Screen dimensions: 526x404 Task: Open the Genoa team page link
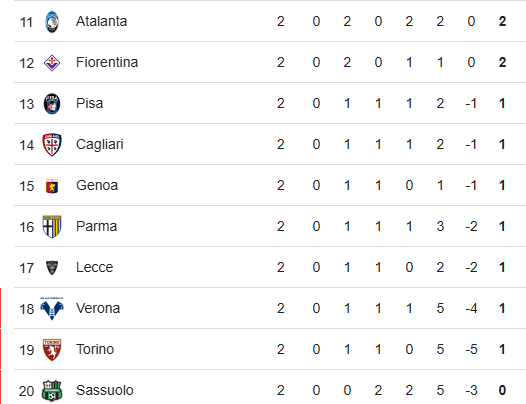97,185
